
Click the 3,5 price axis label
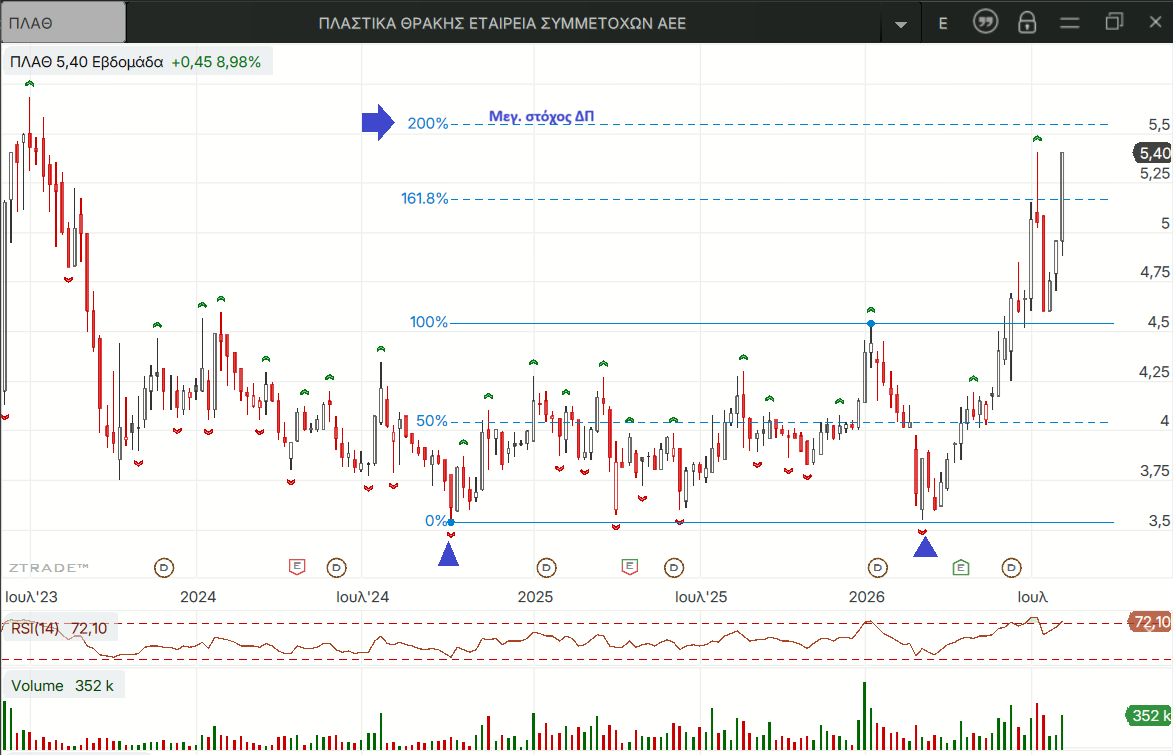(x=1159, y=520)
